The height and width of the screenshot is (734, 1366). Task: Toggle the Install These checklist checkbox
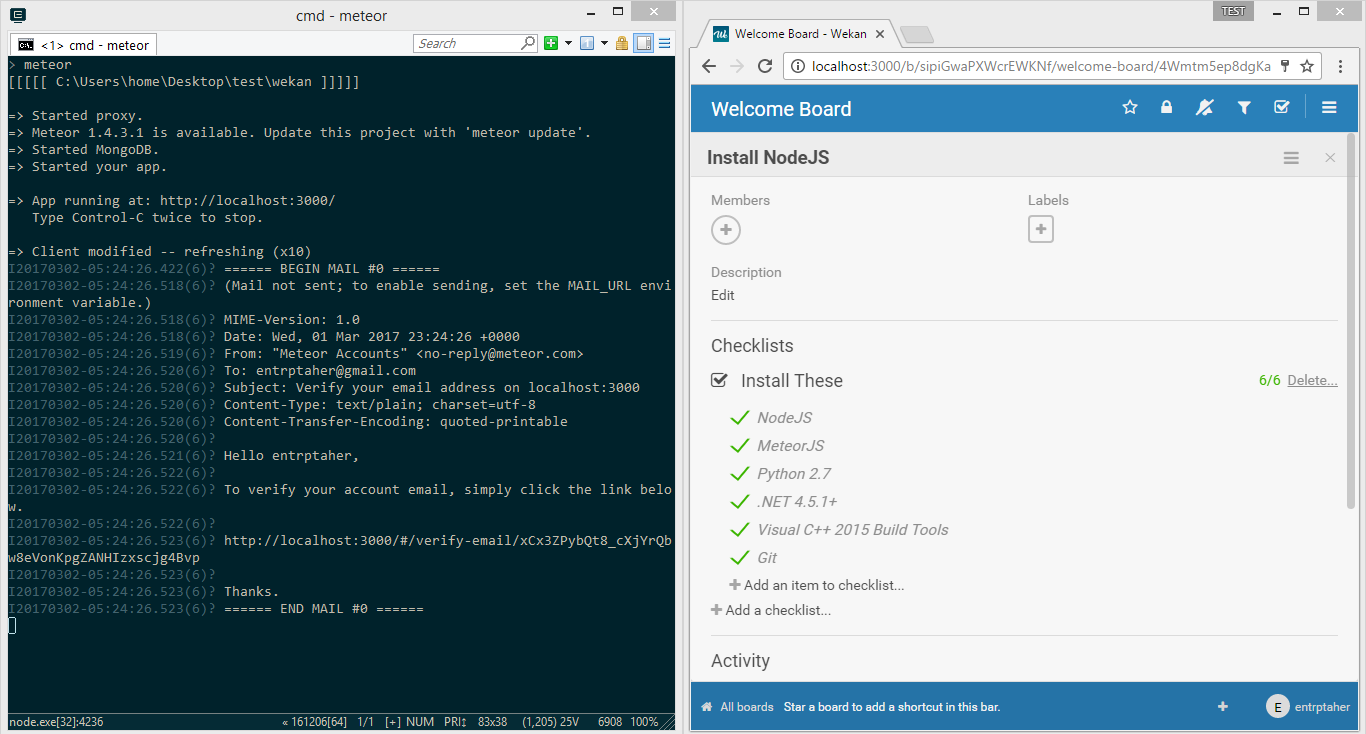[x=718, y=380]
